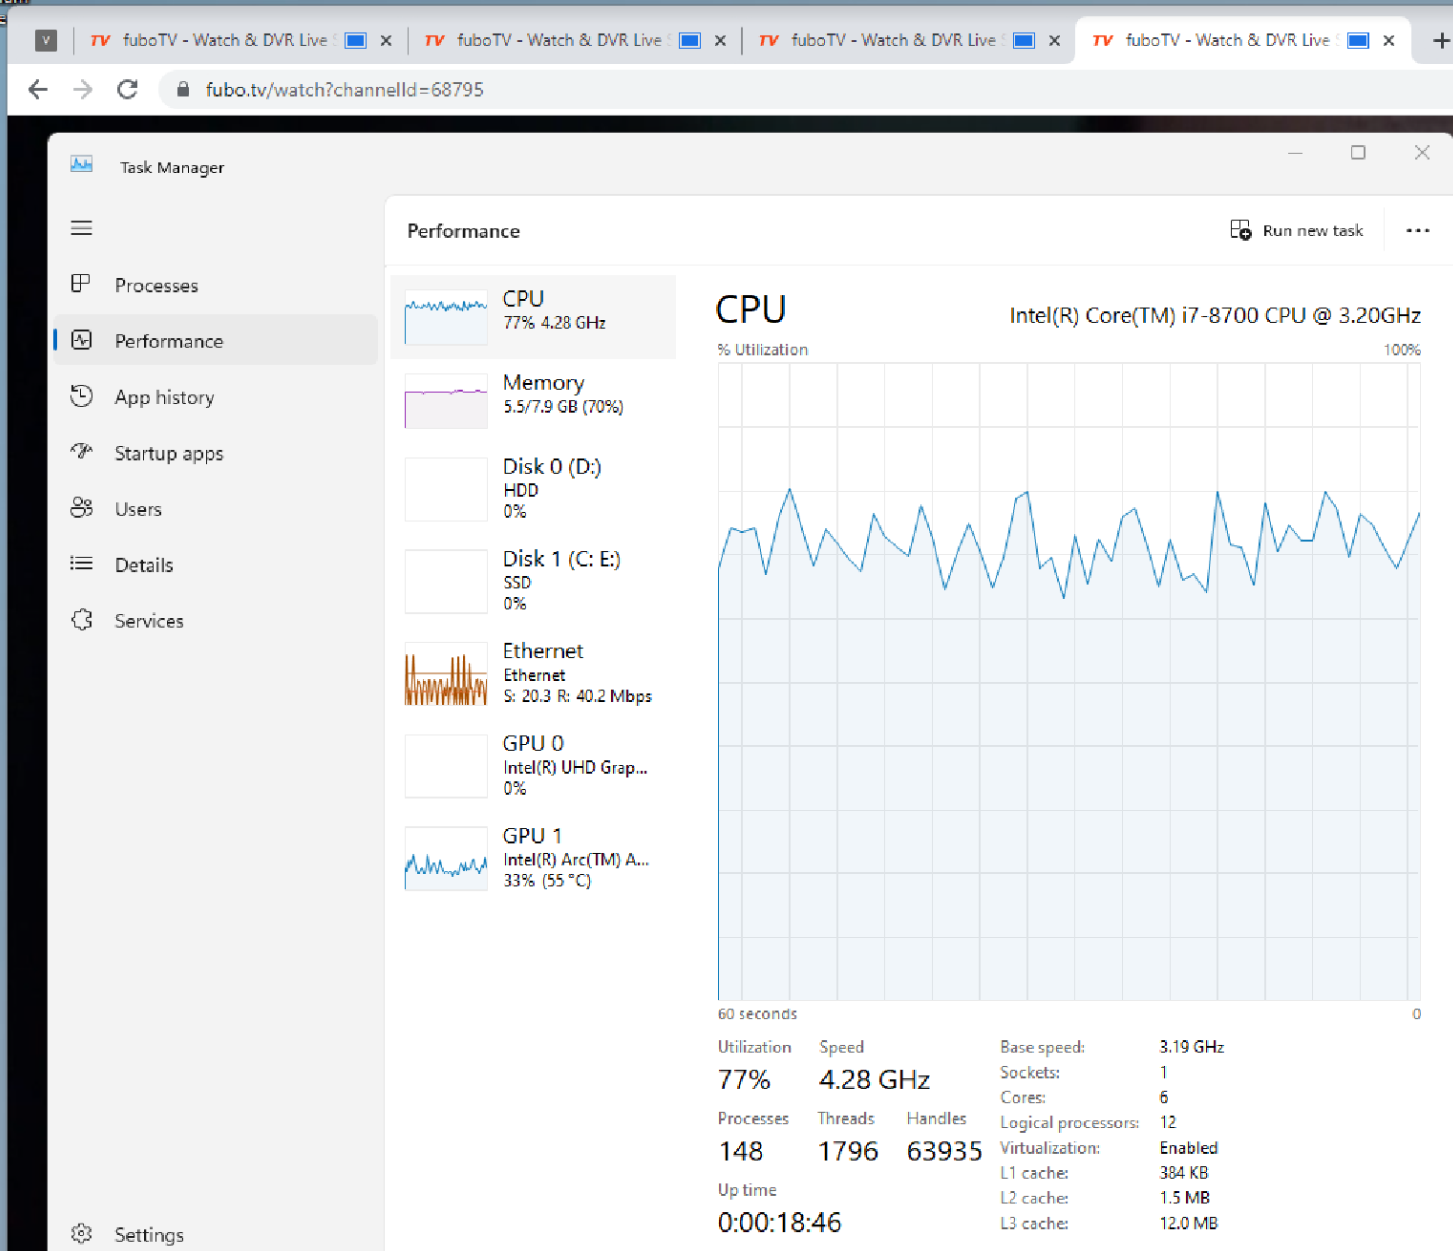Toggle the hamburger navigation menu
1453x1251 pixels.
82,228
